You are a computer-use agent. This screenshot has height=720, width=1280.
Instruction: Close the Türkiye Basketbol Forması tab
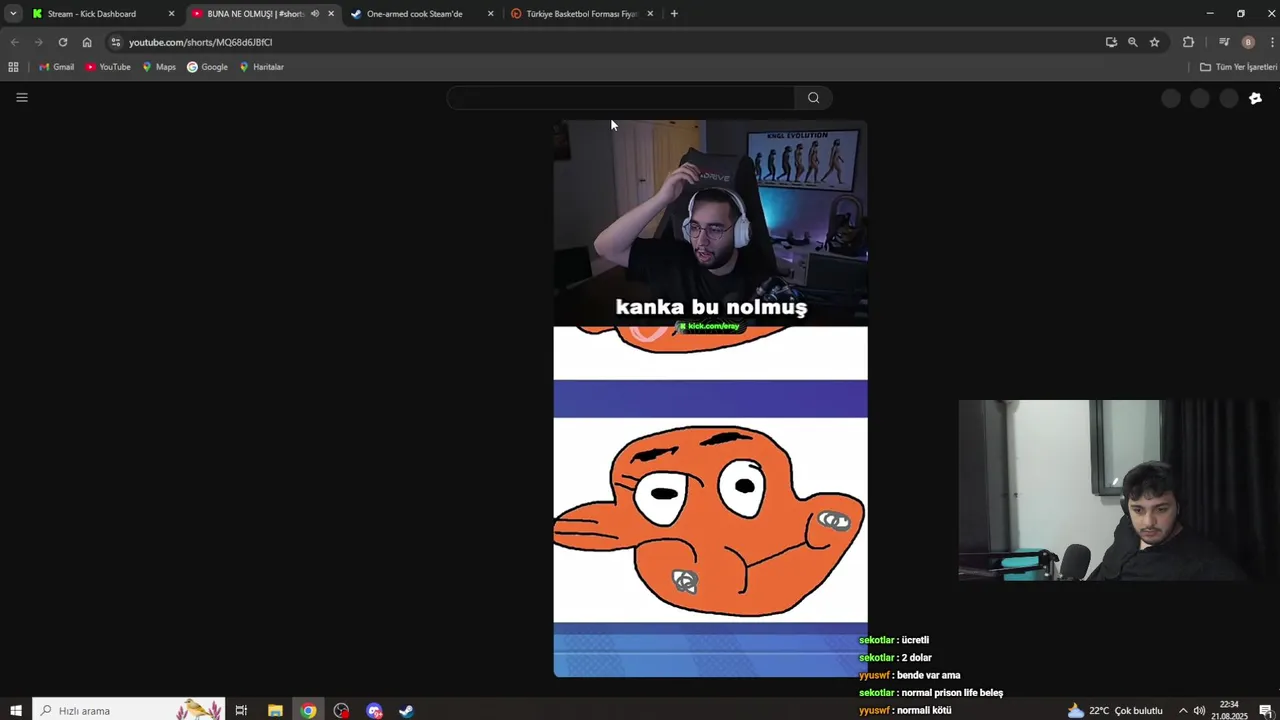tap(650, 14)
